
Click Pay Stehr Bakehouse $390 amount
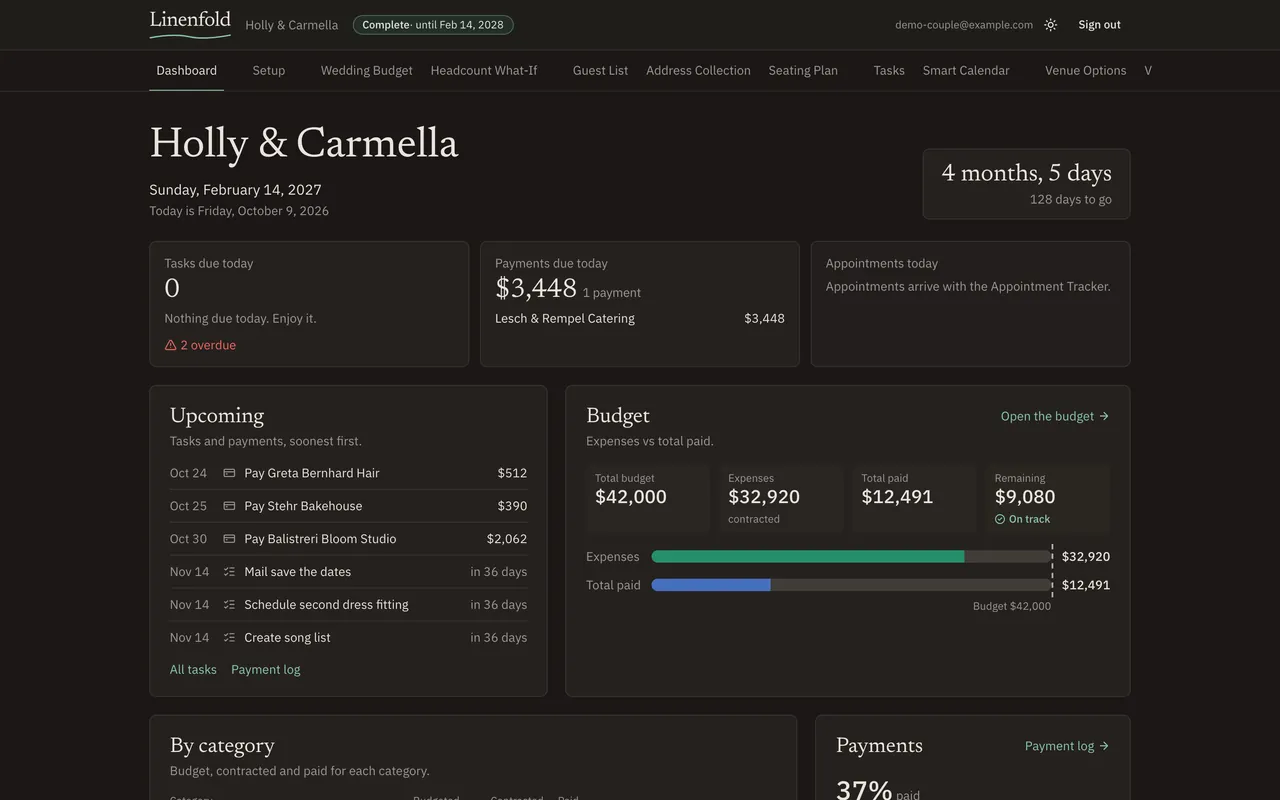coord(512,506)
